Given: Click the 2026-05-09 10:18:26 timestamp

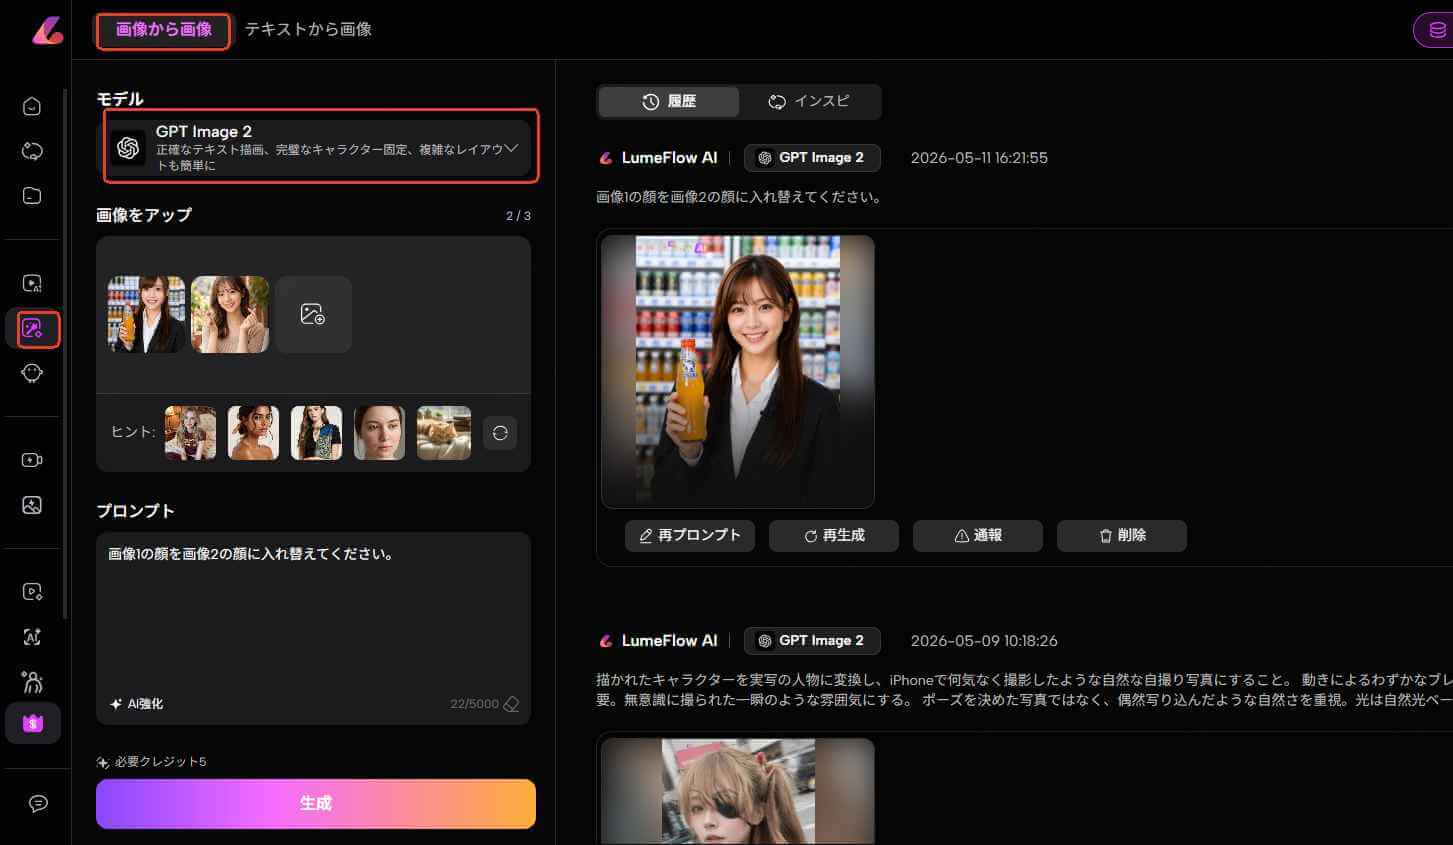Looking at the screenshot, I should click(984, 641).
